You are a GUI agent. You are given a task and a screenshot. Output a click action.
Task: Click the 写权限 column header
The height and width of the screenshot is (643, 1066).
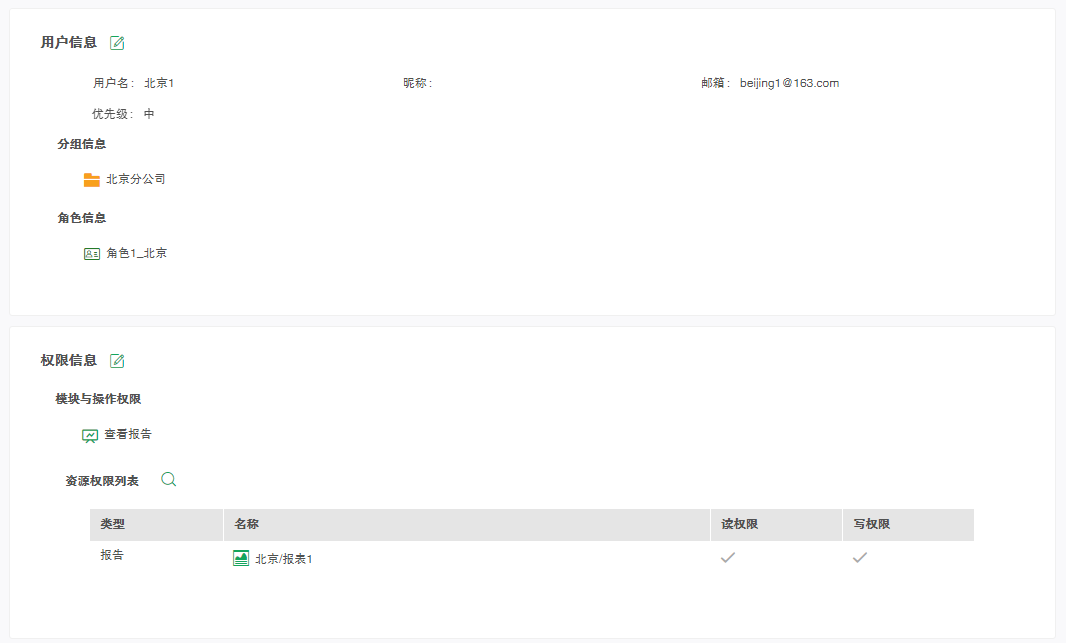tap(872, 524)
